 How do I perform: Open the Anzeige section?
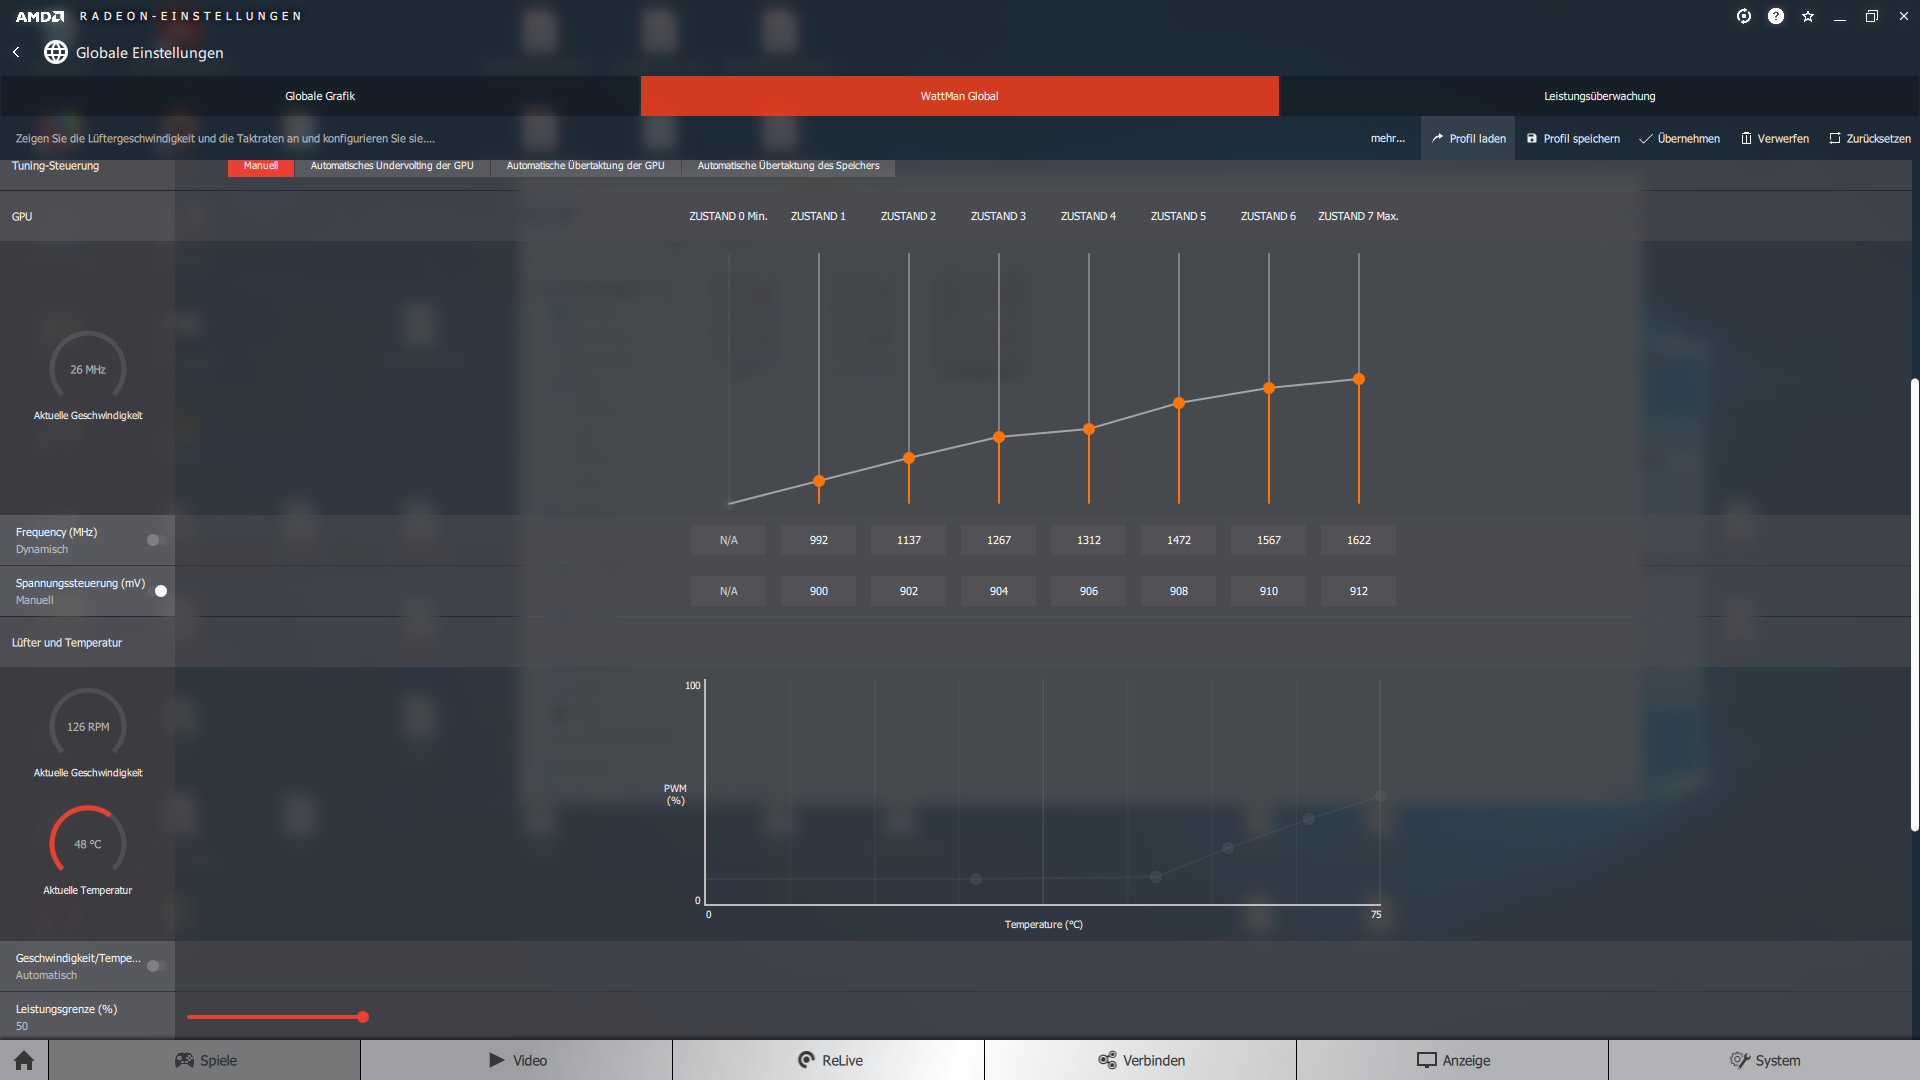[x=1453, y=1060]
